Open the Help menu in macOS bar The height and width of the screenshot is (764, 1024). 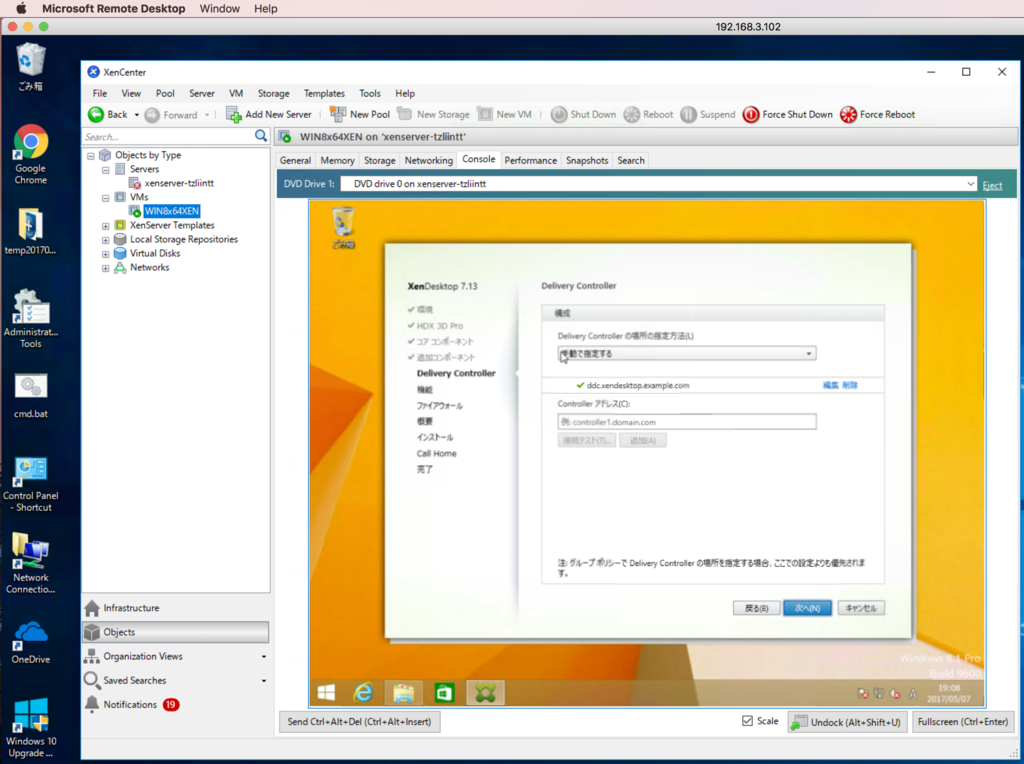click(266, 8)
